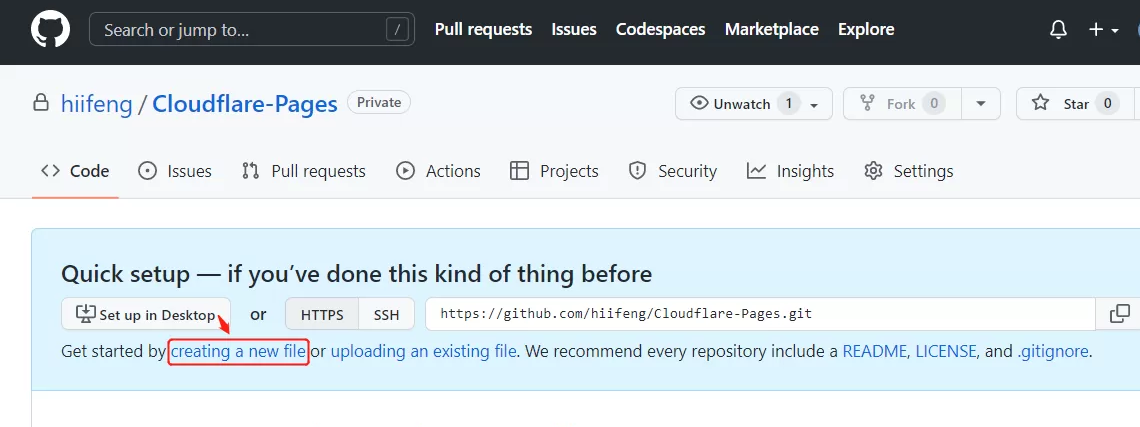The width and height of the screenshot is (1140, 427).
Task: Click the uploading an existing file link
Action: (423, 351)
